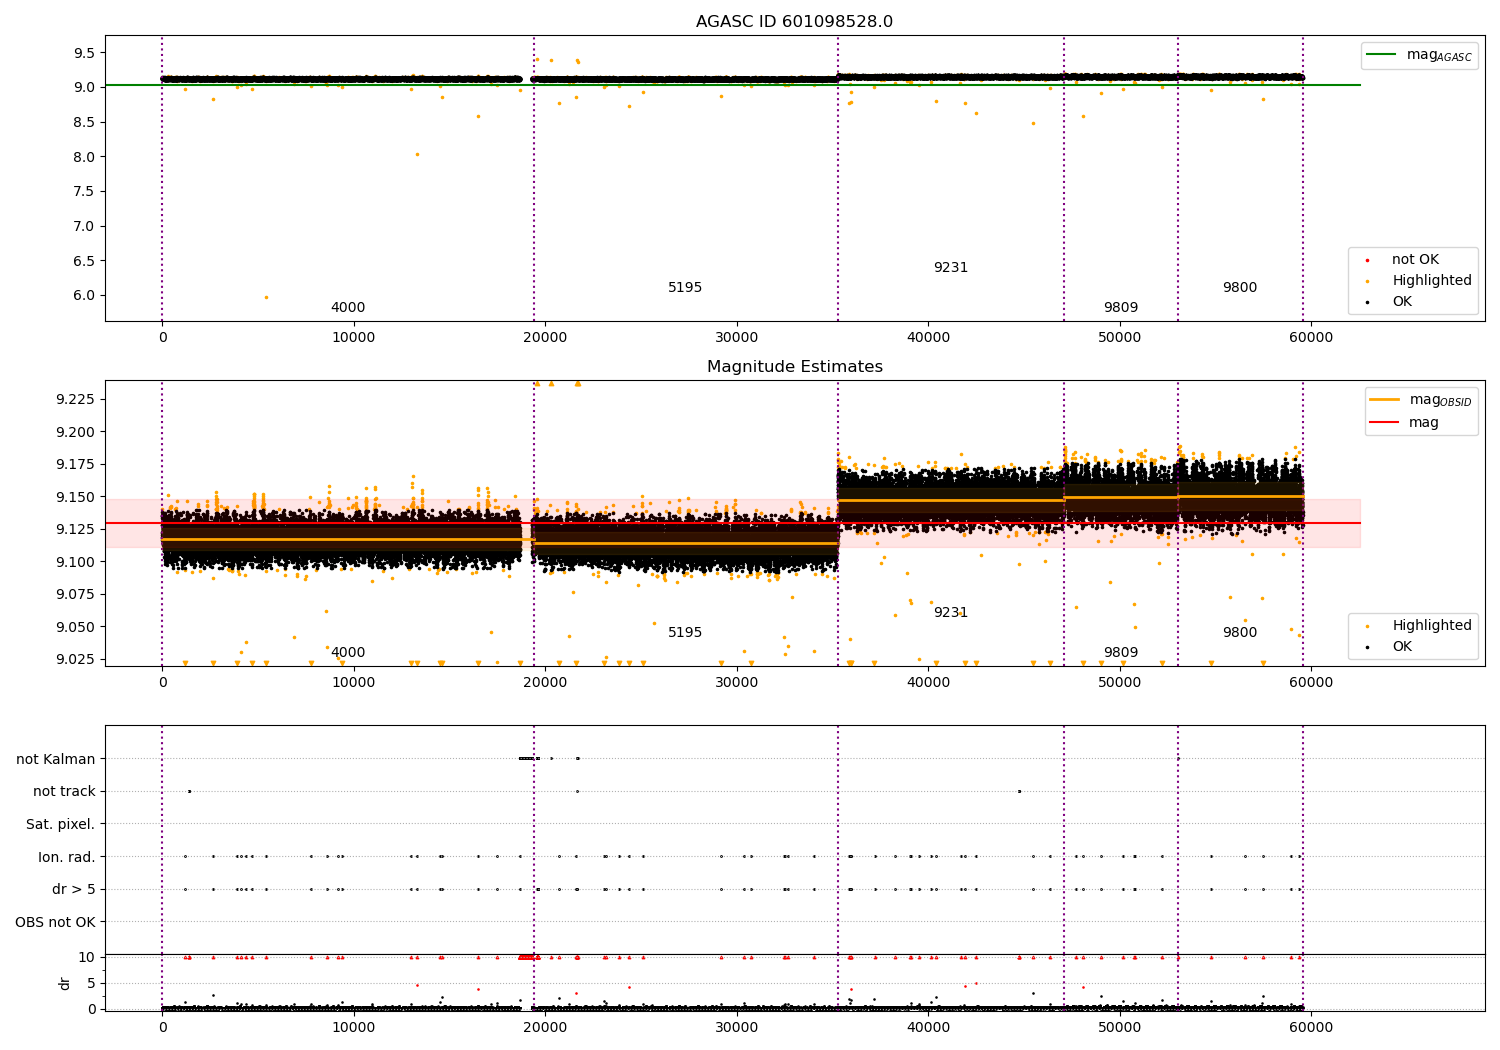Click obsid label 4000 in the AGASC plot
The image size is (1500, 1050).
pyautogui.click(x=348, y=308)
